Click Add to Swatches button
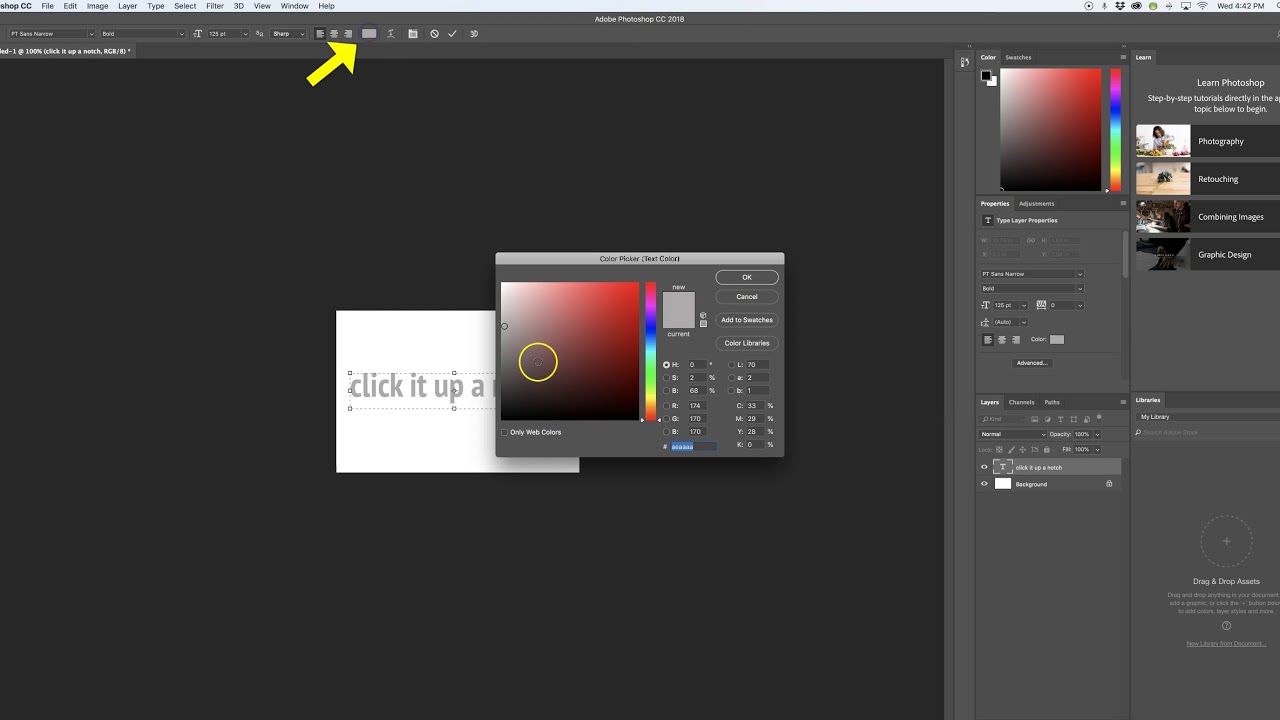The width and height of the screenshot is (1280, 720). (747, 320)
